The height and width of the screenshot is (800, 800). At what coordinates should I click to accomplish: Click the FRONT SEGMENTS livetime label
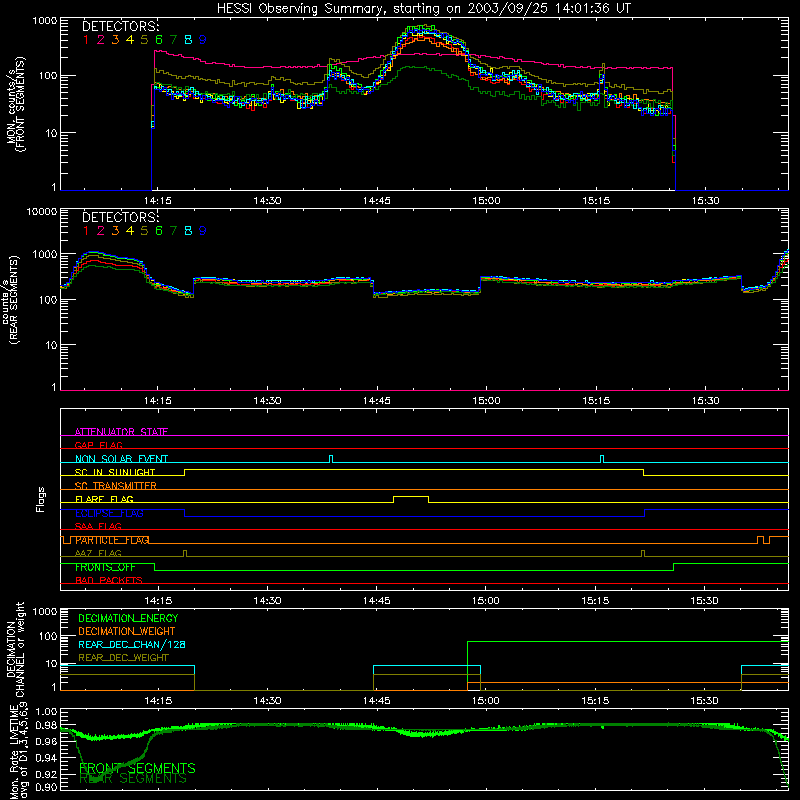coord(137,768)
